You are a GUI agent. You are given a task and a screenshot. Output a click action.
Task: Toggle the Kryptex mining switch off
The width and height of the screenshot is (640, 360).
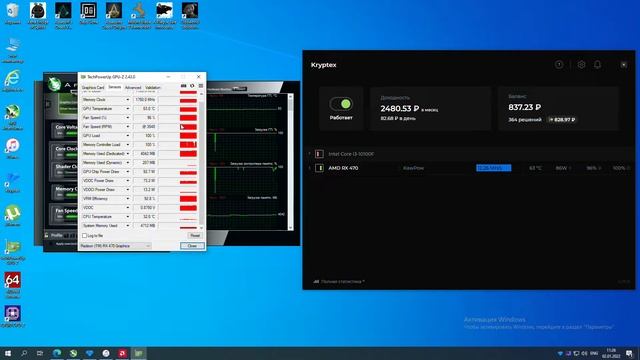pos(341,104)
